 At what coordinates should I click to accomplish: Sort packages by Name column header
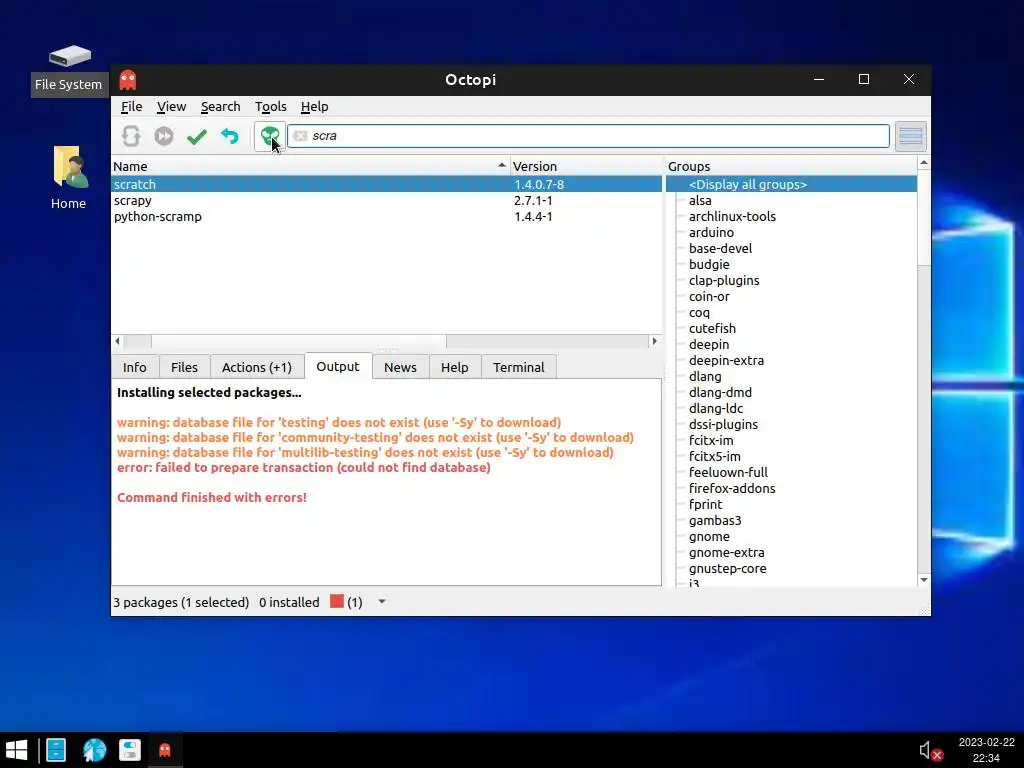click(310, 167)
